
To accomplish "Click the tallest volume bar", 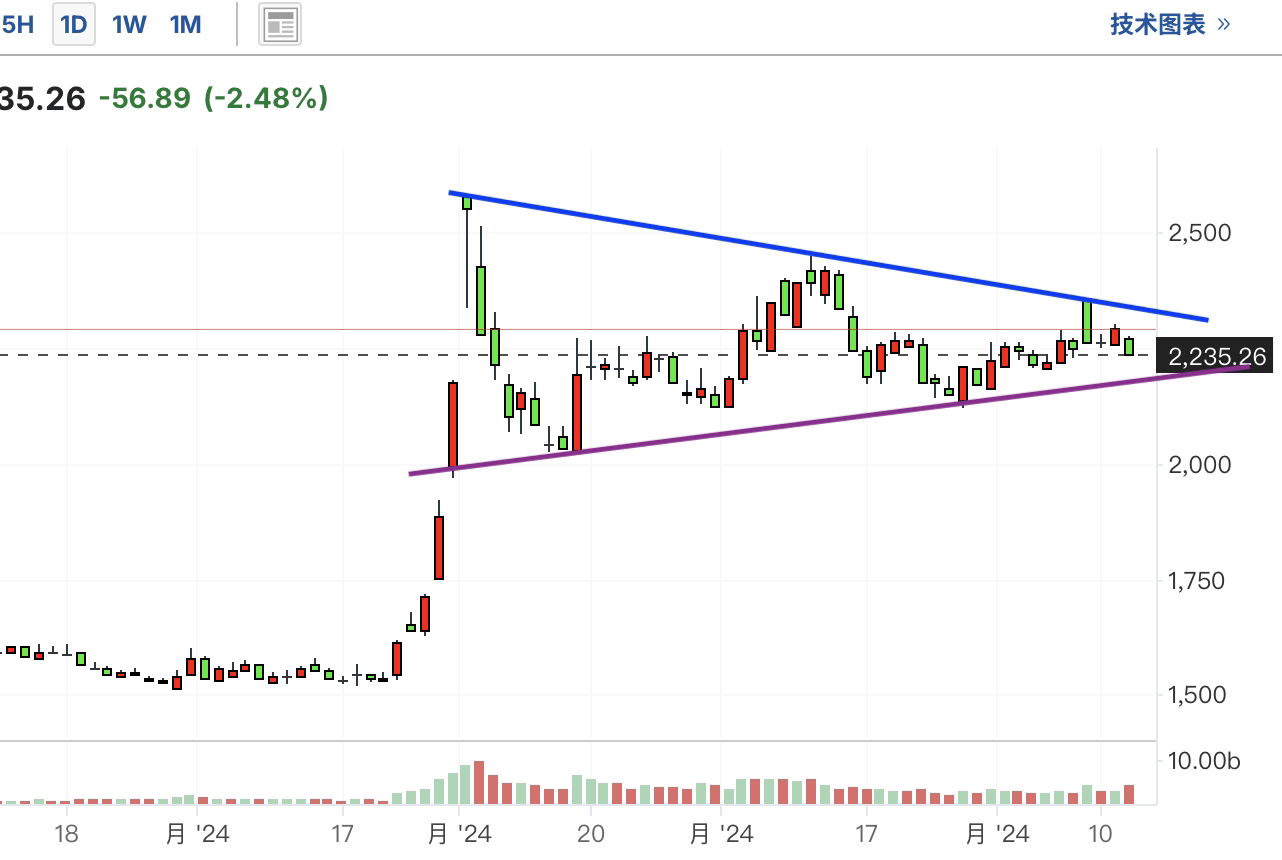I will [x=479, y=783].
